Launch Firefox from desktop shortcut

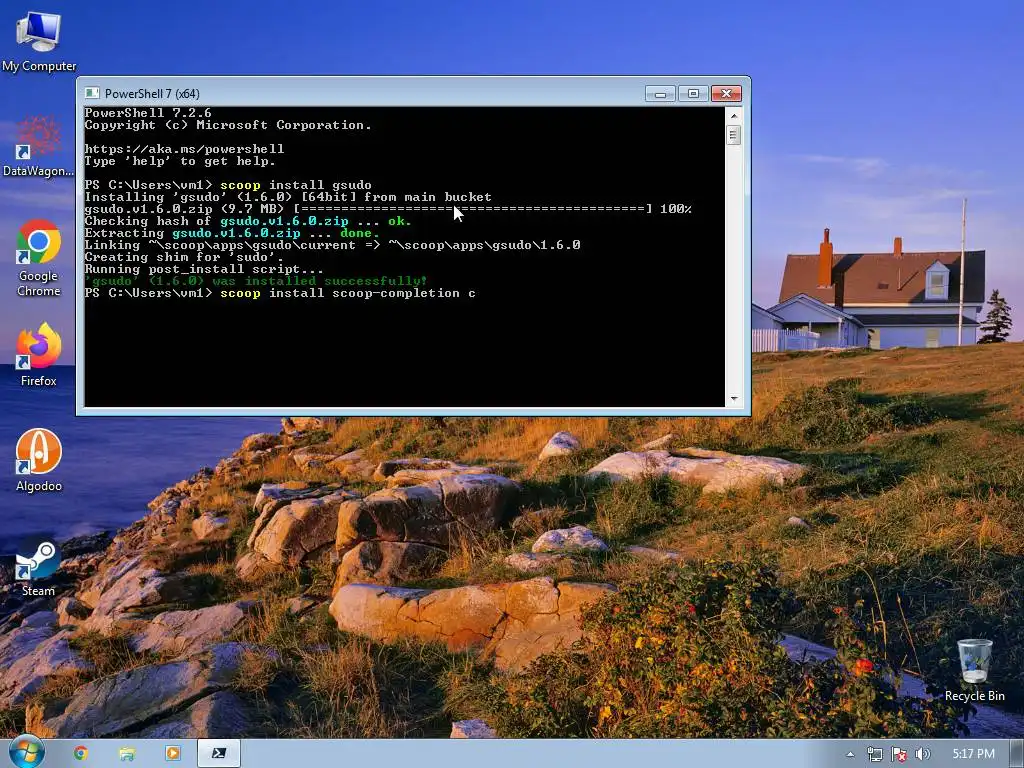39,354
